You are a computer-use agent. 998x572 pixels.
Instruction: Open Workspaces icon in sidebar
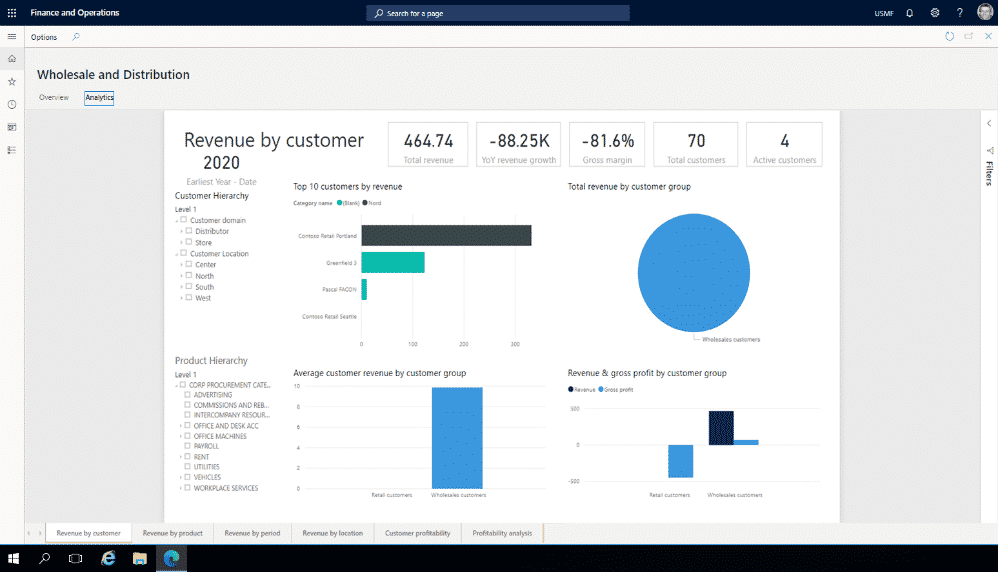(11, 127)
